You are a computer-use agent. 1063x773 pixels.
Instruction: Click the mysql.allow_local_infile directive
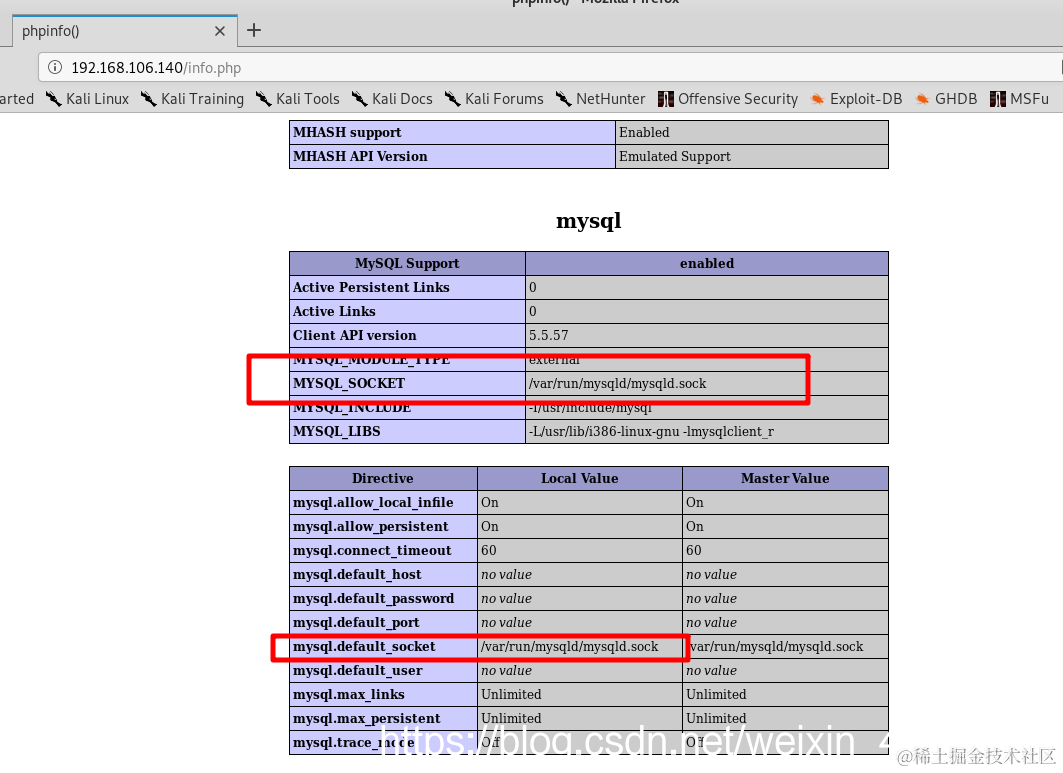[x=373, y=502]
